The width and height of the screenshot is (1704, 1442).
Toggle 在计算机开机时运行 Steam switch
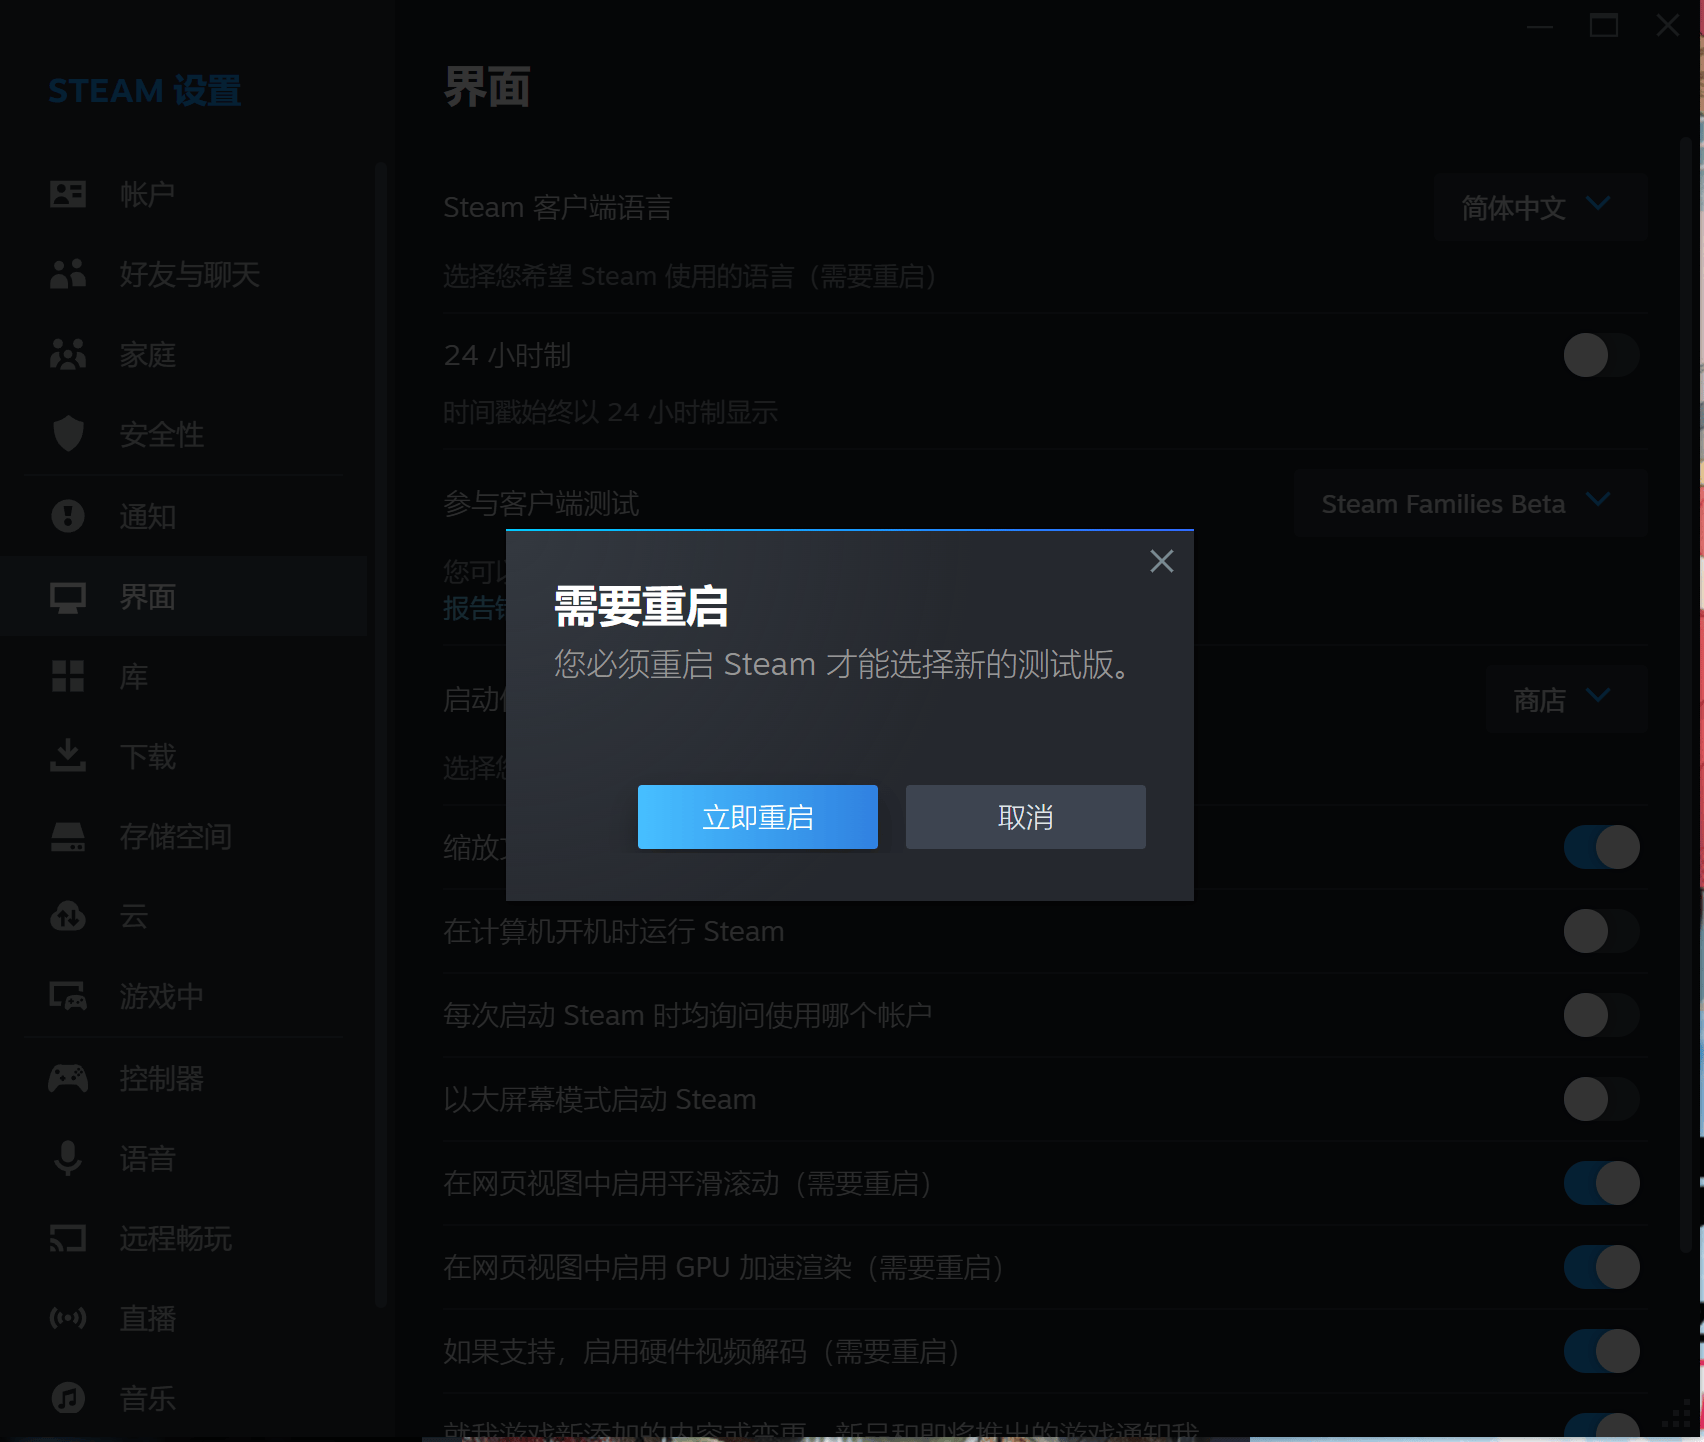coord(1602,931)
